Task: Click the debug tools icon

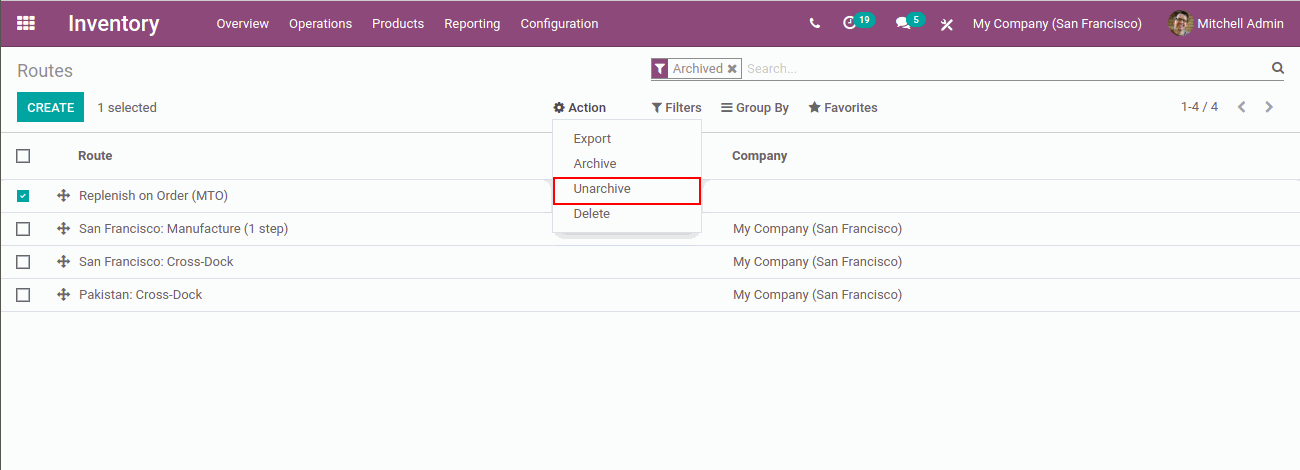Action: (x=946, y=24)
